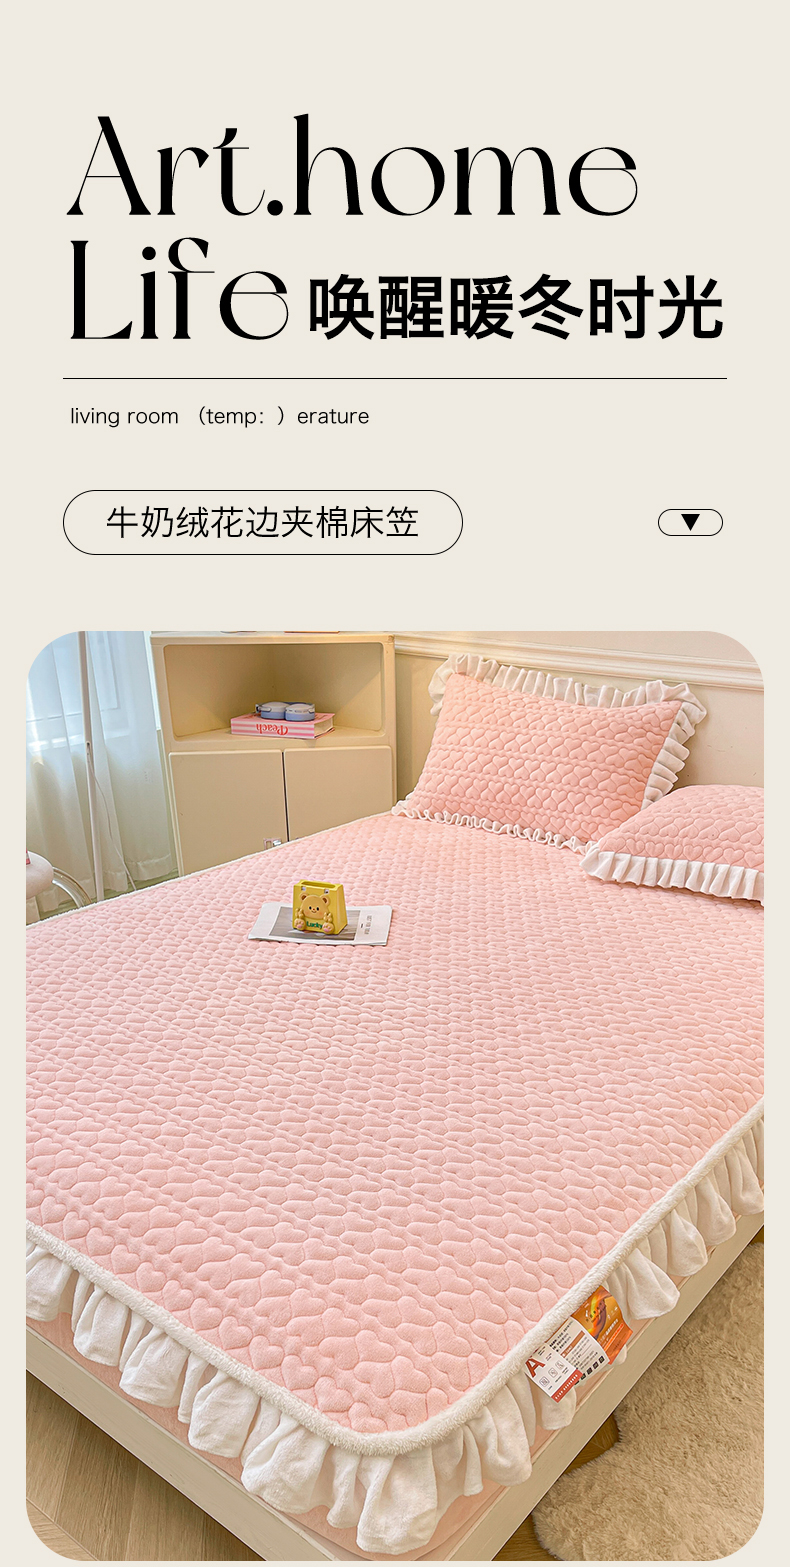This screenshot has height=1567, width=790.
Task: Click the blue object atop the book
Action: (x=284, y=710)
